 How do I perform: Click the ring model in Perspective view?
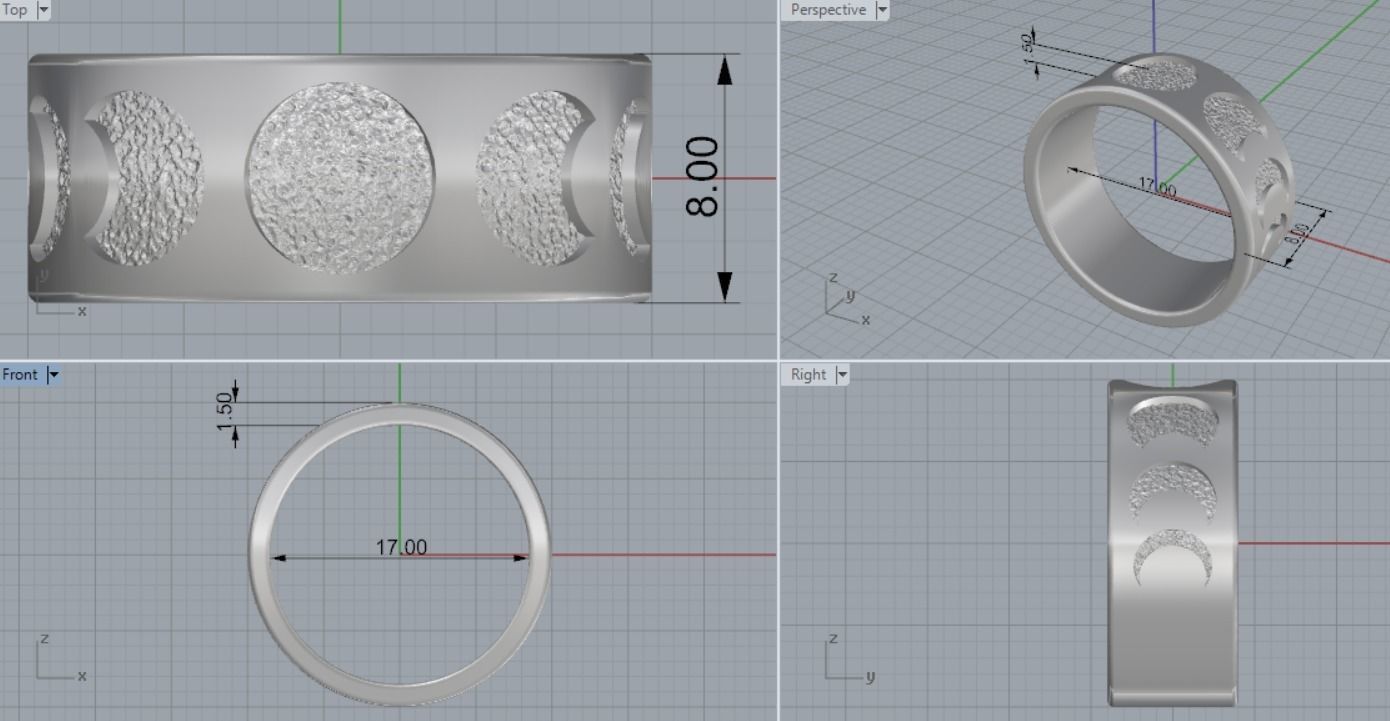[x=1159, y=191]
